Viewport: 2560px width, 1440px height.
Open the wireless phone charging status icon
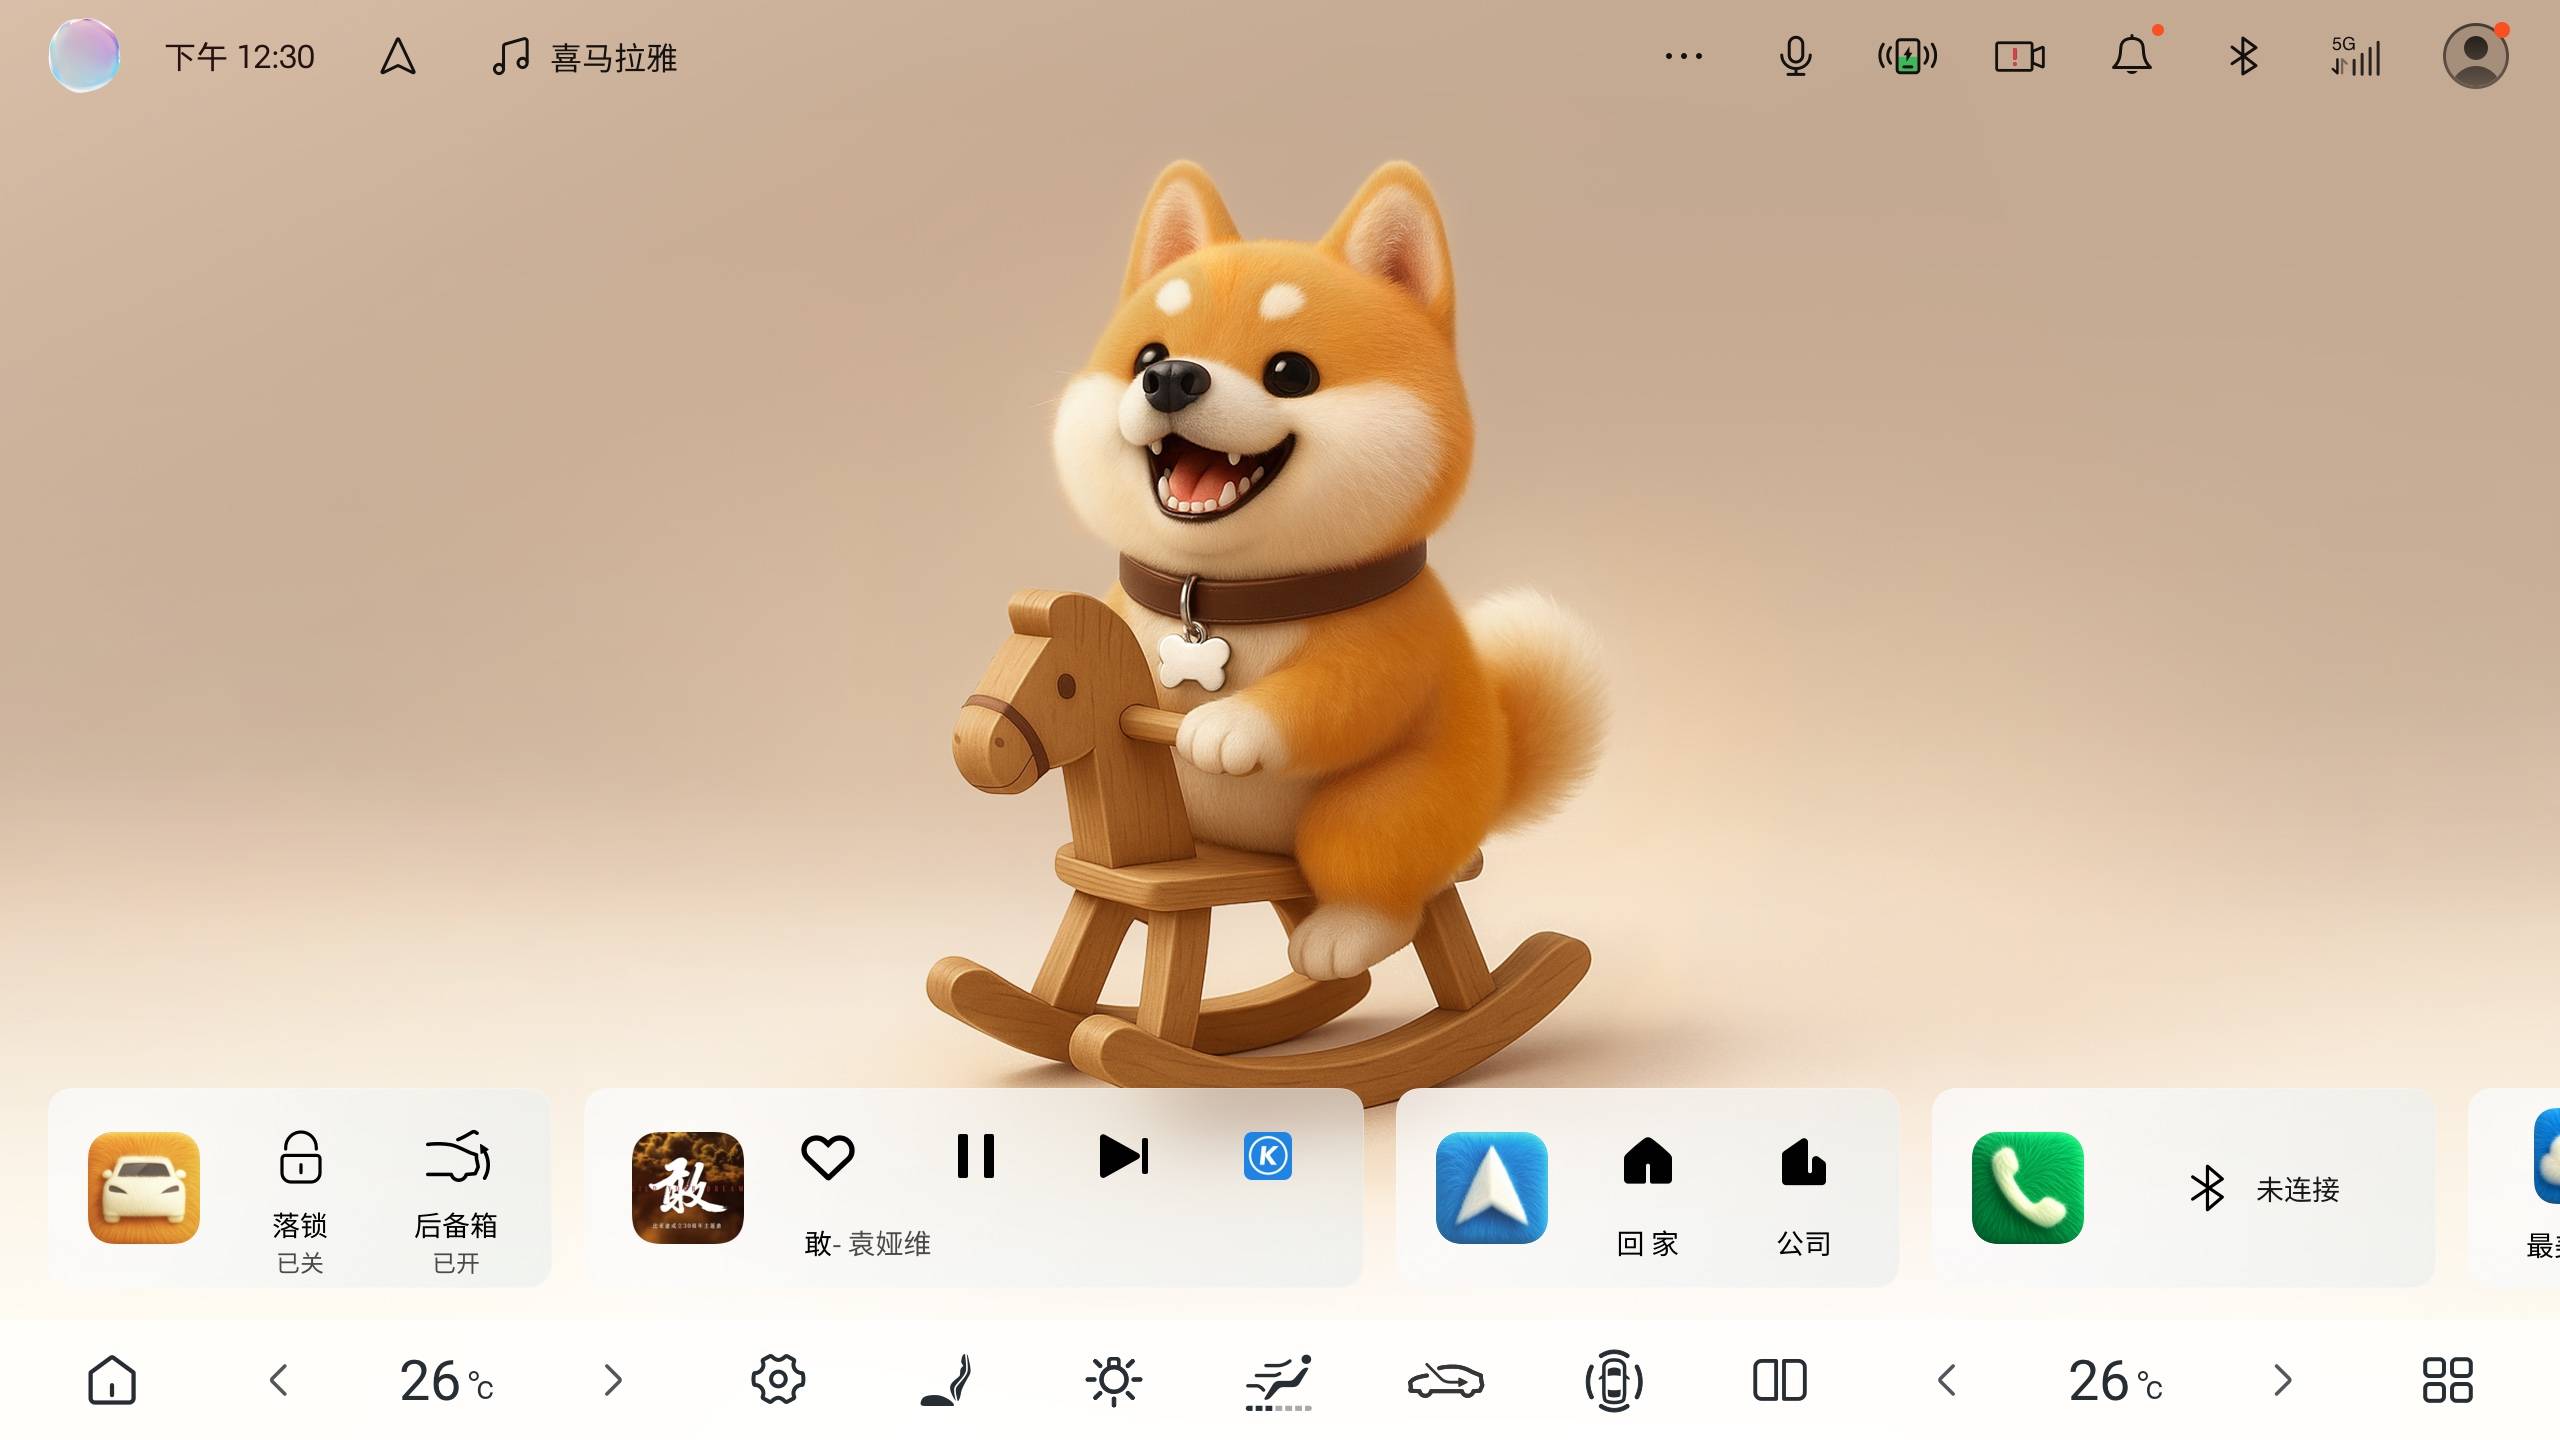1907,56
